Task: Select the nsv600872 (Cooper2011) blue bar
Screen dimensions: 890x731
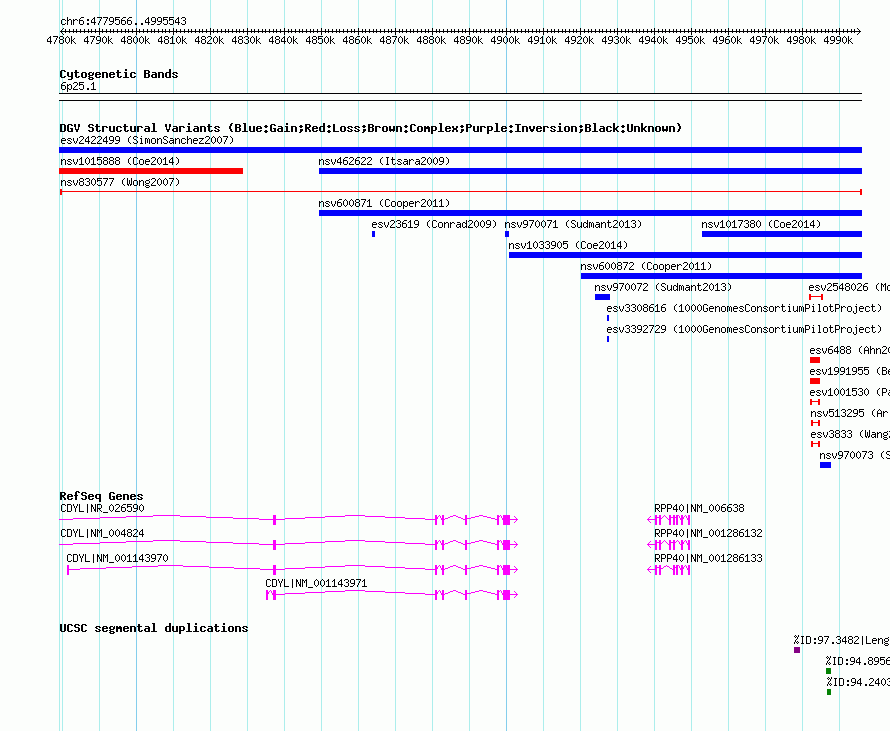Action: pyautogui.click(x=721, y=276)
